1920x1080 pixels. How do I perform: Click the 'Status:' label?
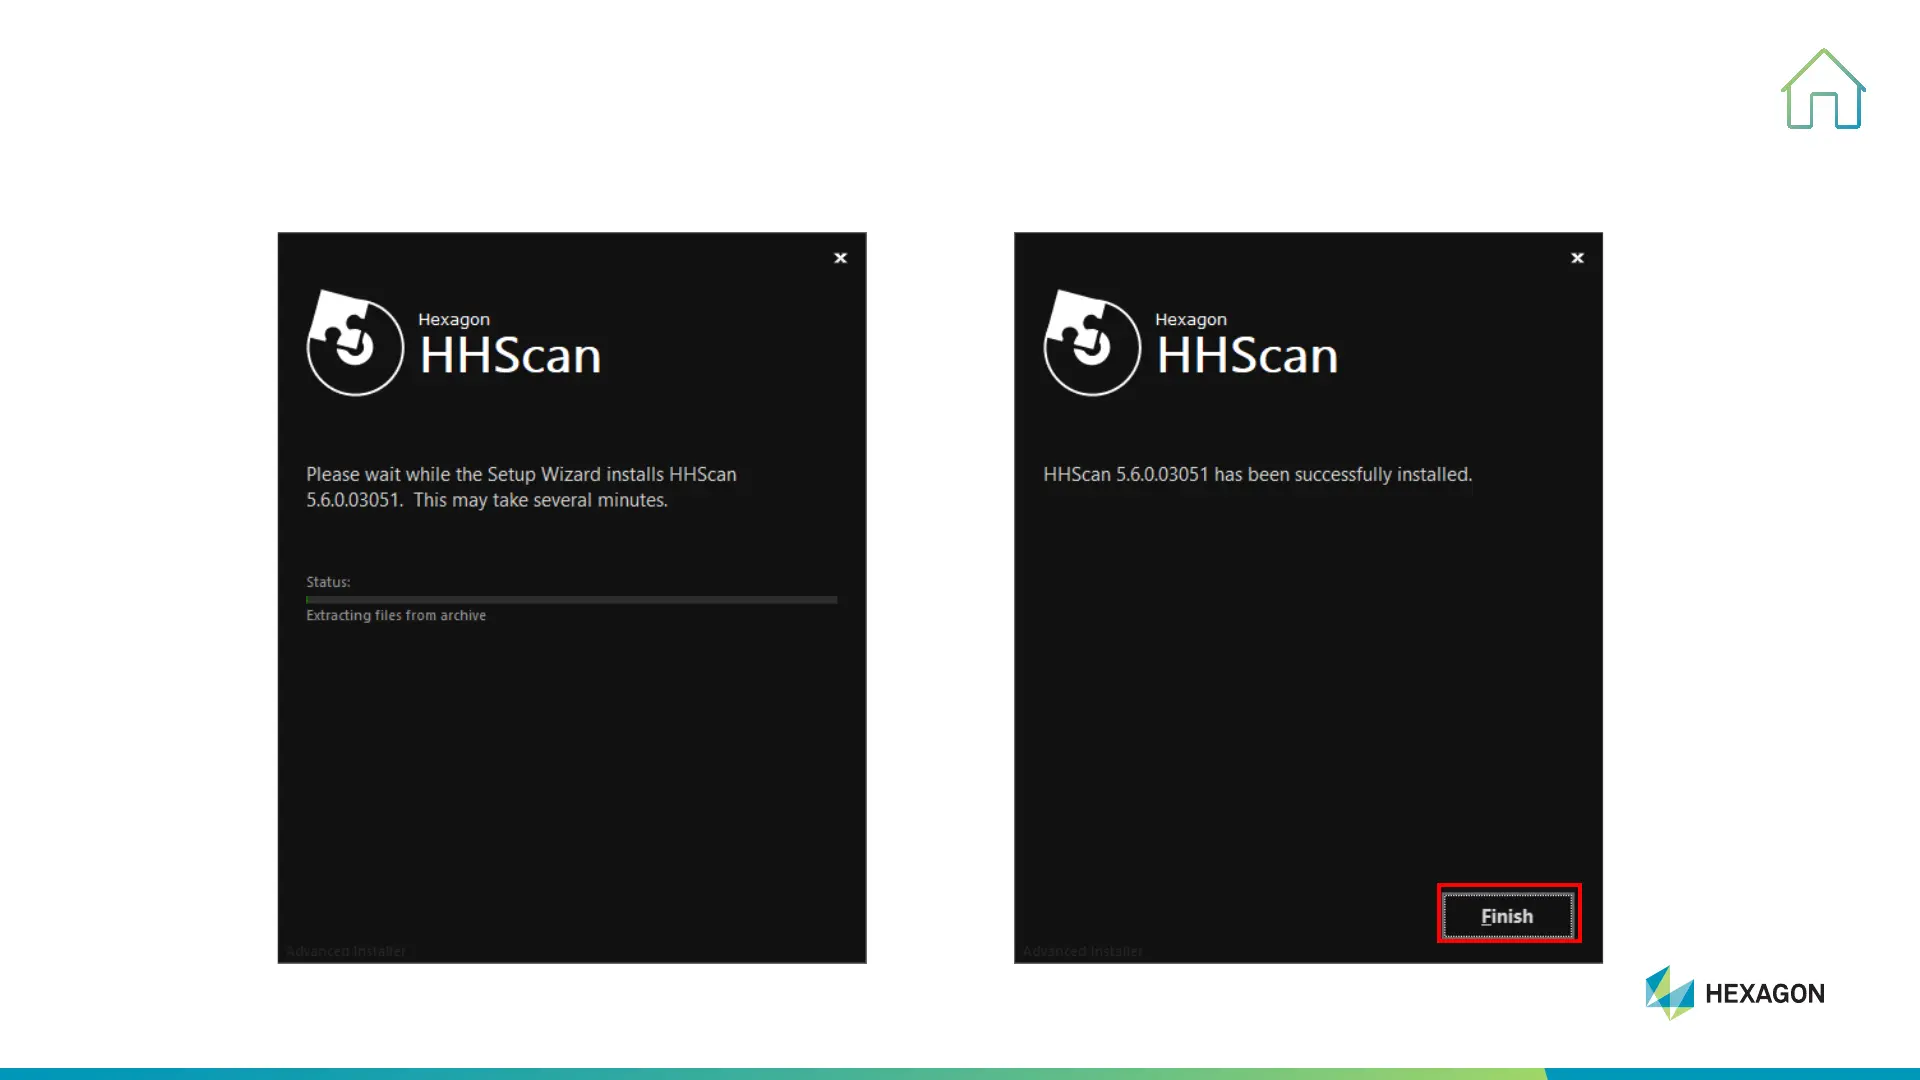328,582
